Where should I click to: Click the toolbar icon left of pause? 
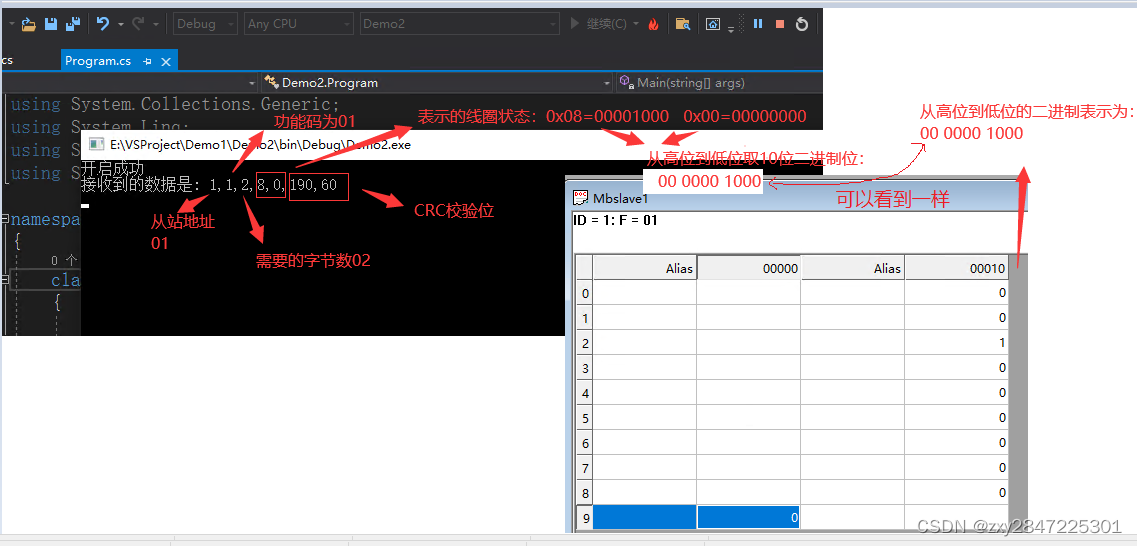714,24
